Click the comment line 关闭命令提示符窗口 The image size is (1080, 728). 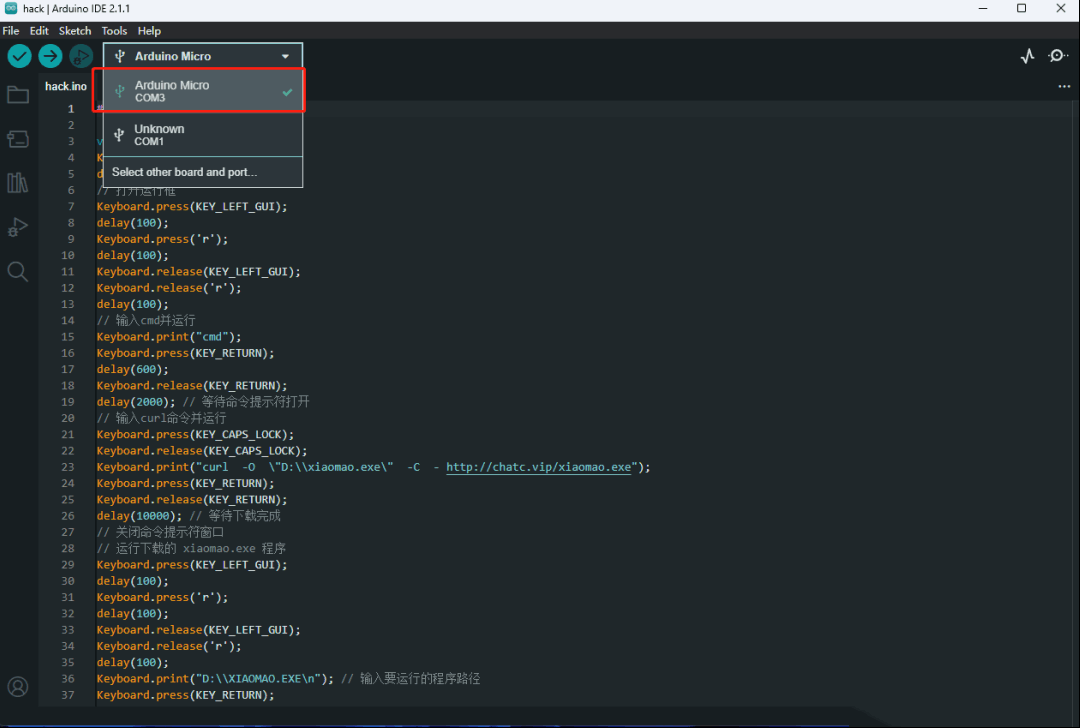pyautogui.click(x=160, y=532)
